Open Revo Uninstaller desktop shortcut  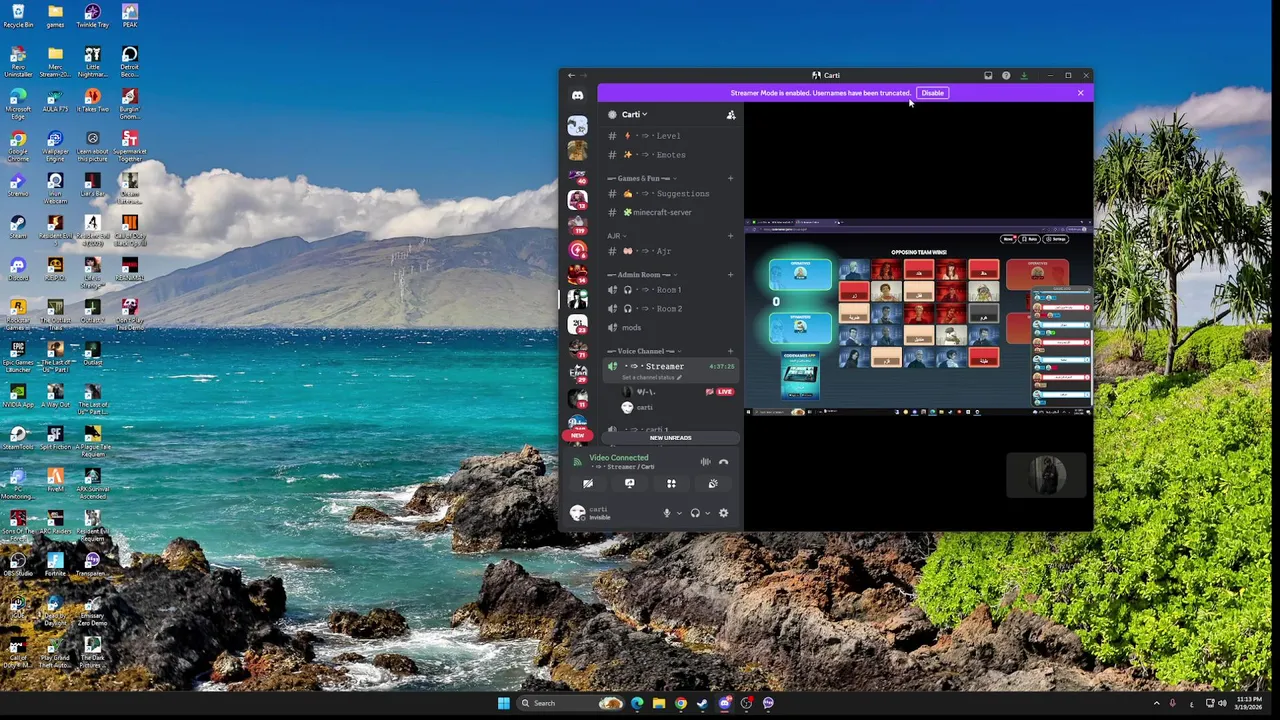pyautogui.click(x=18, y=62)
